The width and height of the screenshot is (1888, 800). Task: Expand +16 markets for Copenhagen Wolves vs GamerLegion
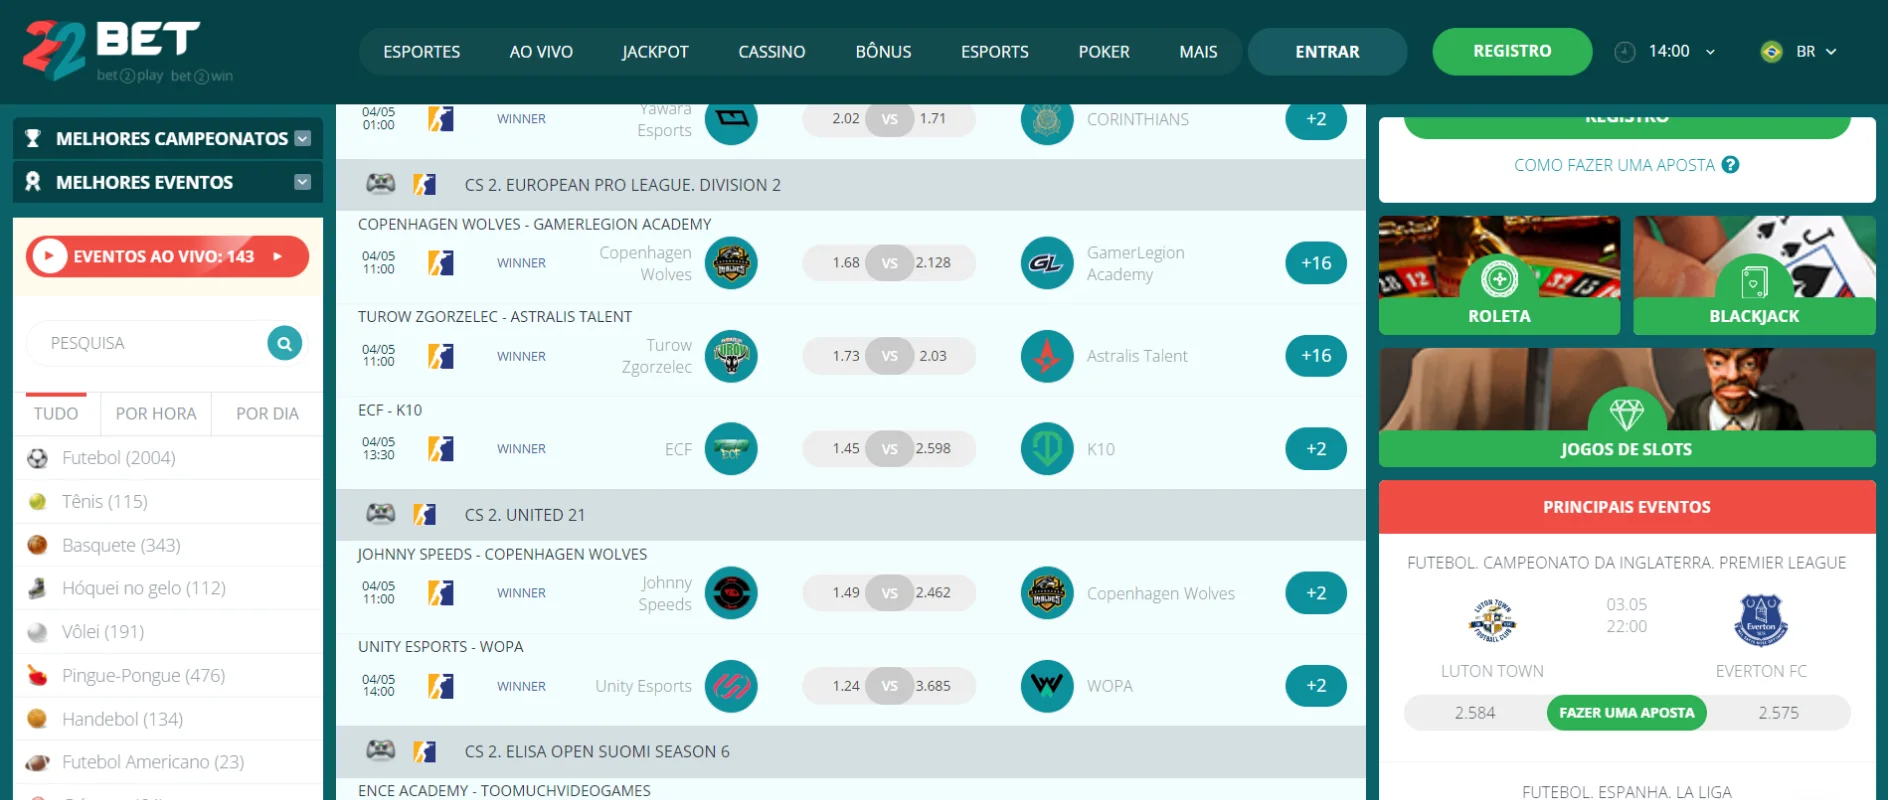coord(1316,263)
